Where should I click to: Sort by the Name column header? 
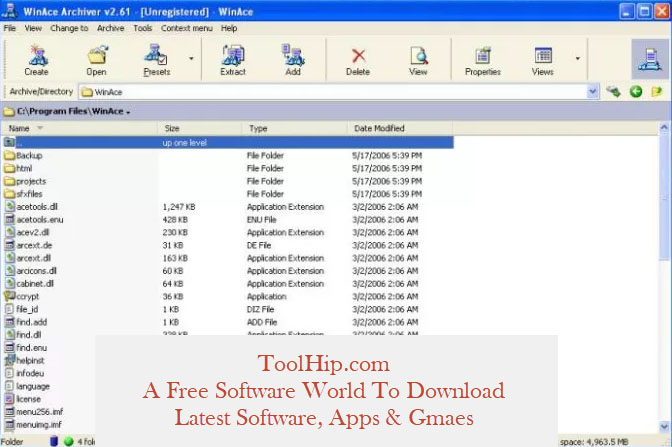(x=80, y=128)
